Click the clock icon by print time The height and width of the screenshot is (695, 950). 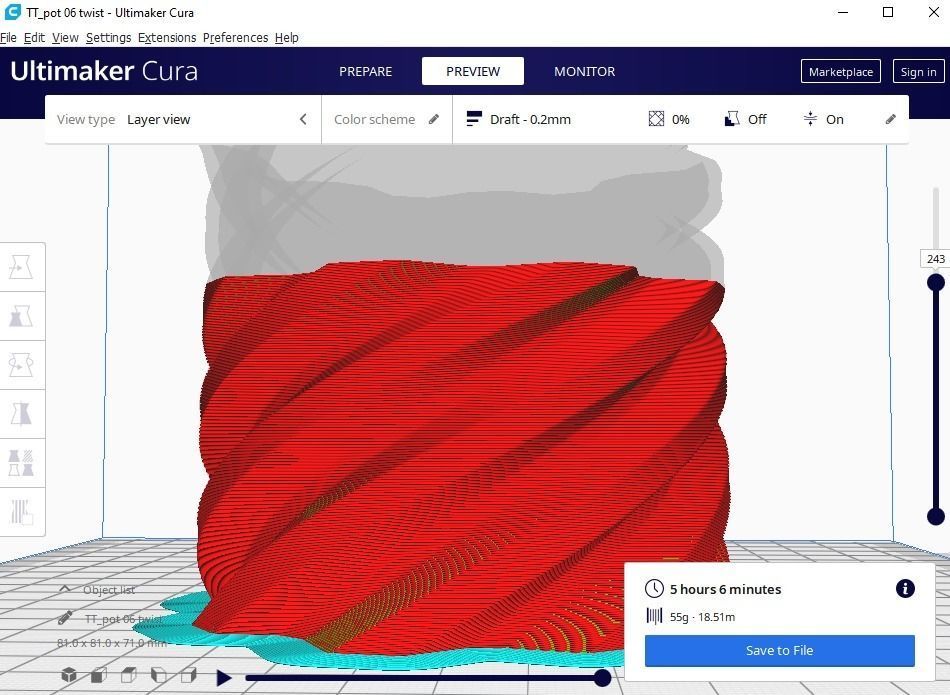(x=654, y=588)
